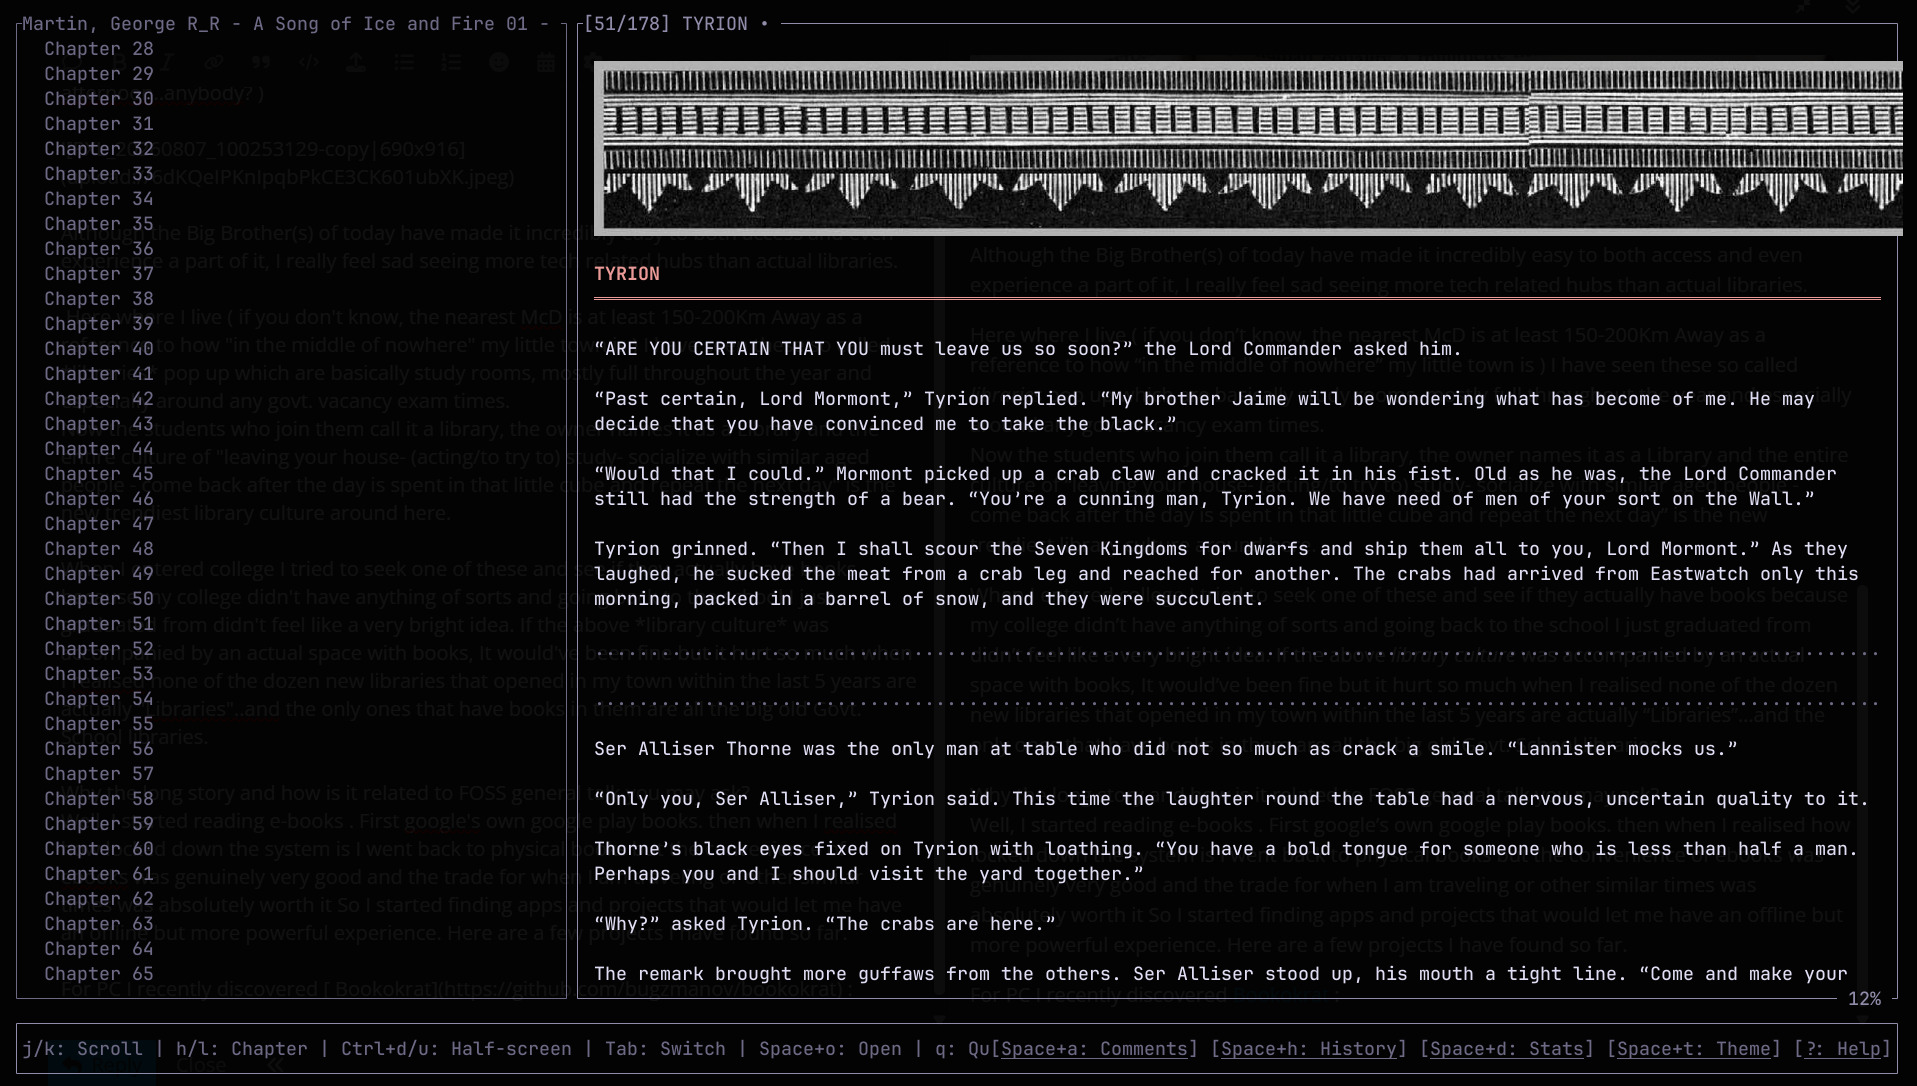
Task: Jump to Chapter 32
Action: 99,149
